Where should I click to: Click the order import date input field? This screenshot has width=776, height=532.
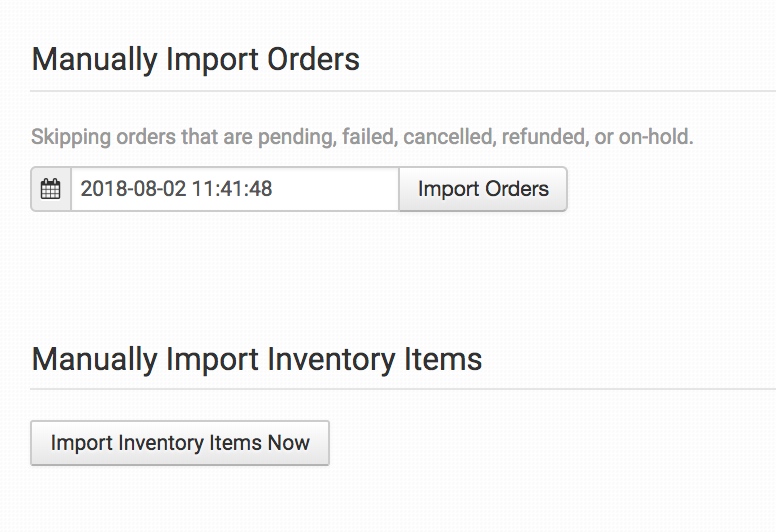coord(235,189)
